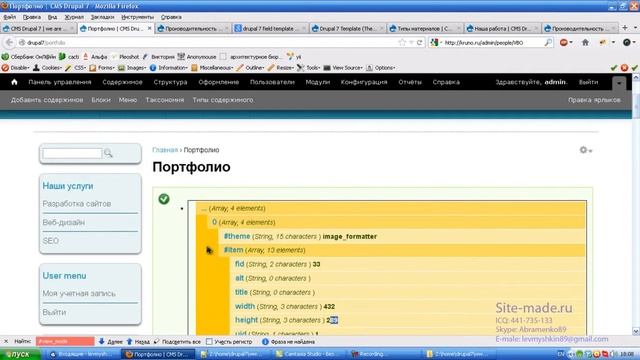Open Конфигурация admin menu
Image resolution: width=640 pixels, height=360 pixels.
tap(364, 82)
